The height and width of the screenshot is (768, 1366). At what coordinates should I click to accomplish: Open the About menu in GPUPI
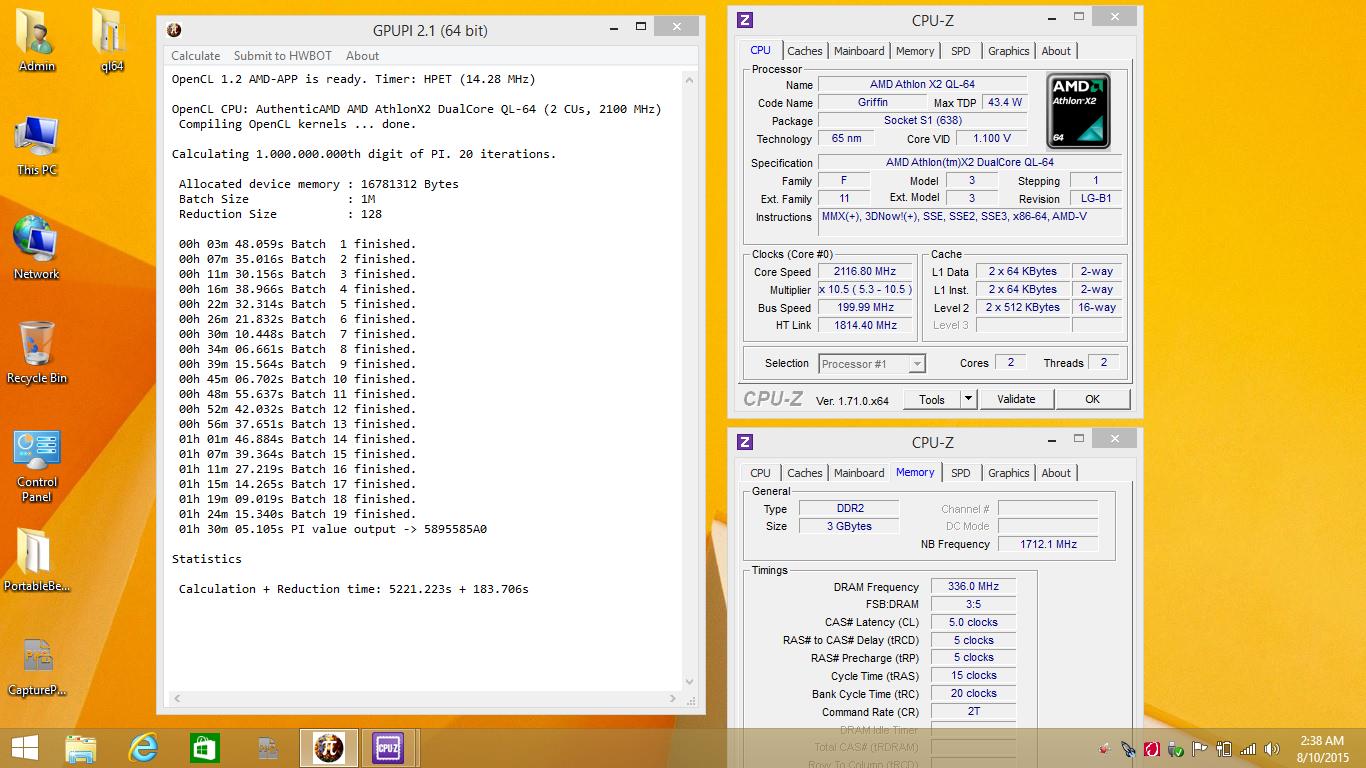[x=362, y=56]
